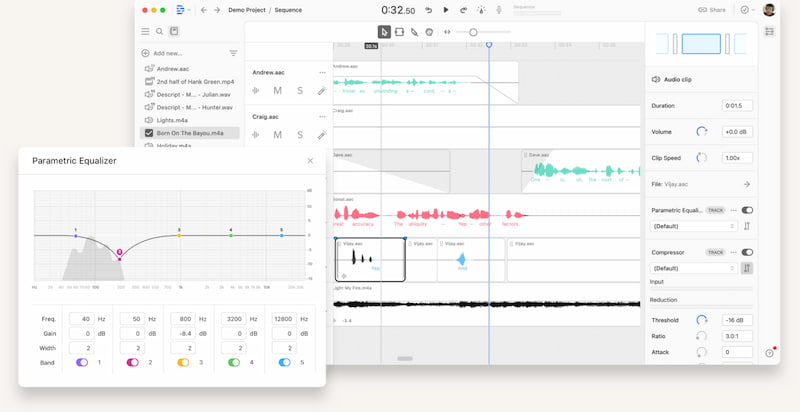Choose the range selection tool

[x=399, y=32]
